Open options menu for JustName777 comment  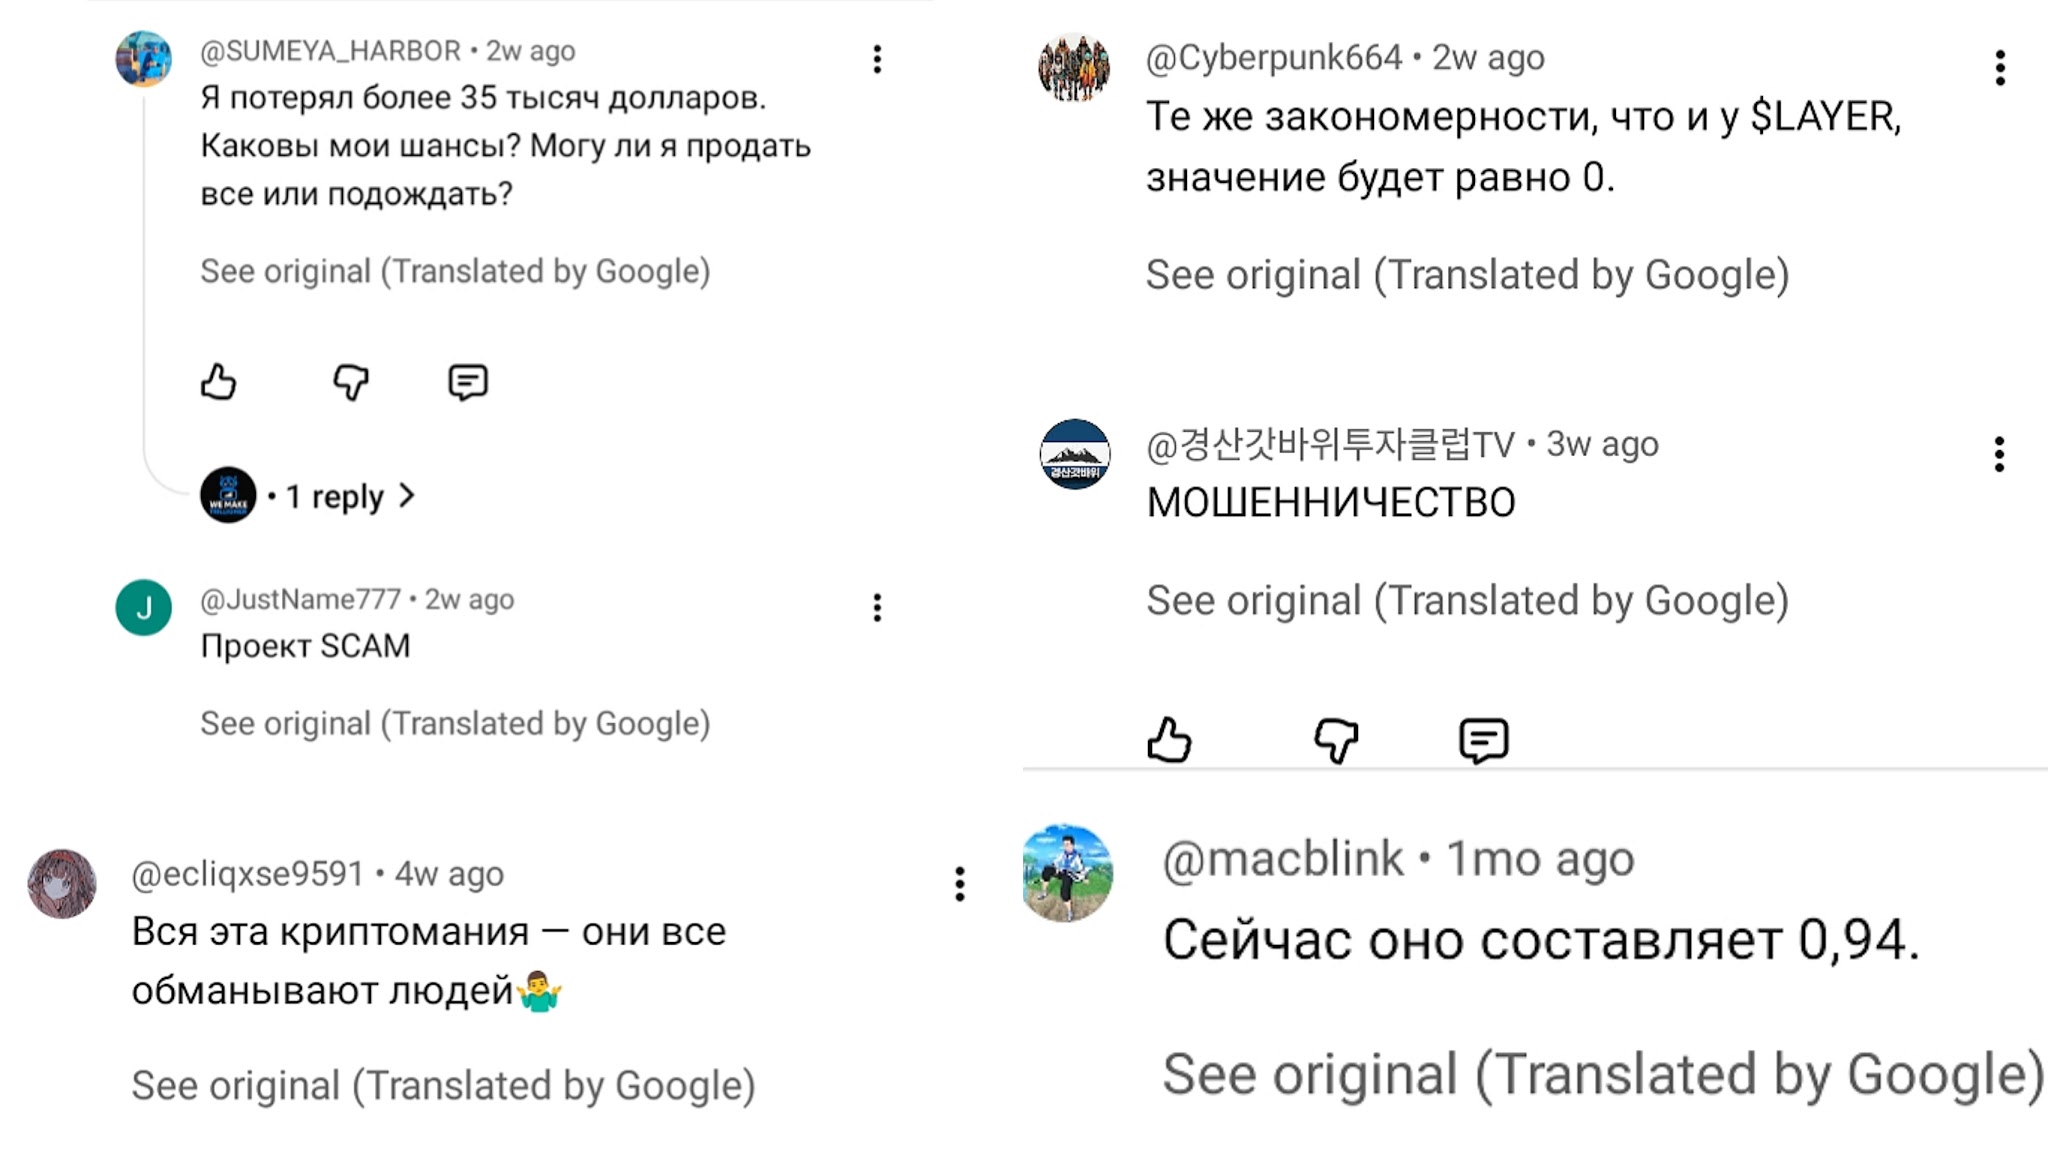point(877,607)
